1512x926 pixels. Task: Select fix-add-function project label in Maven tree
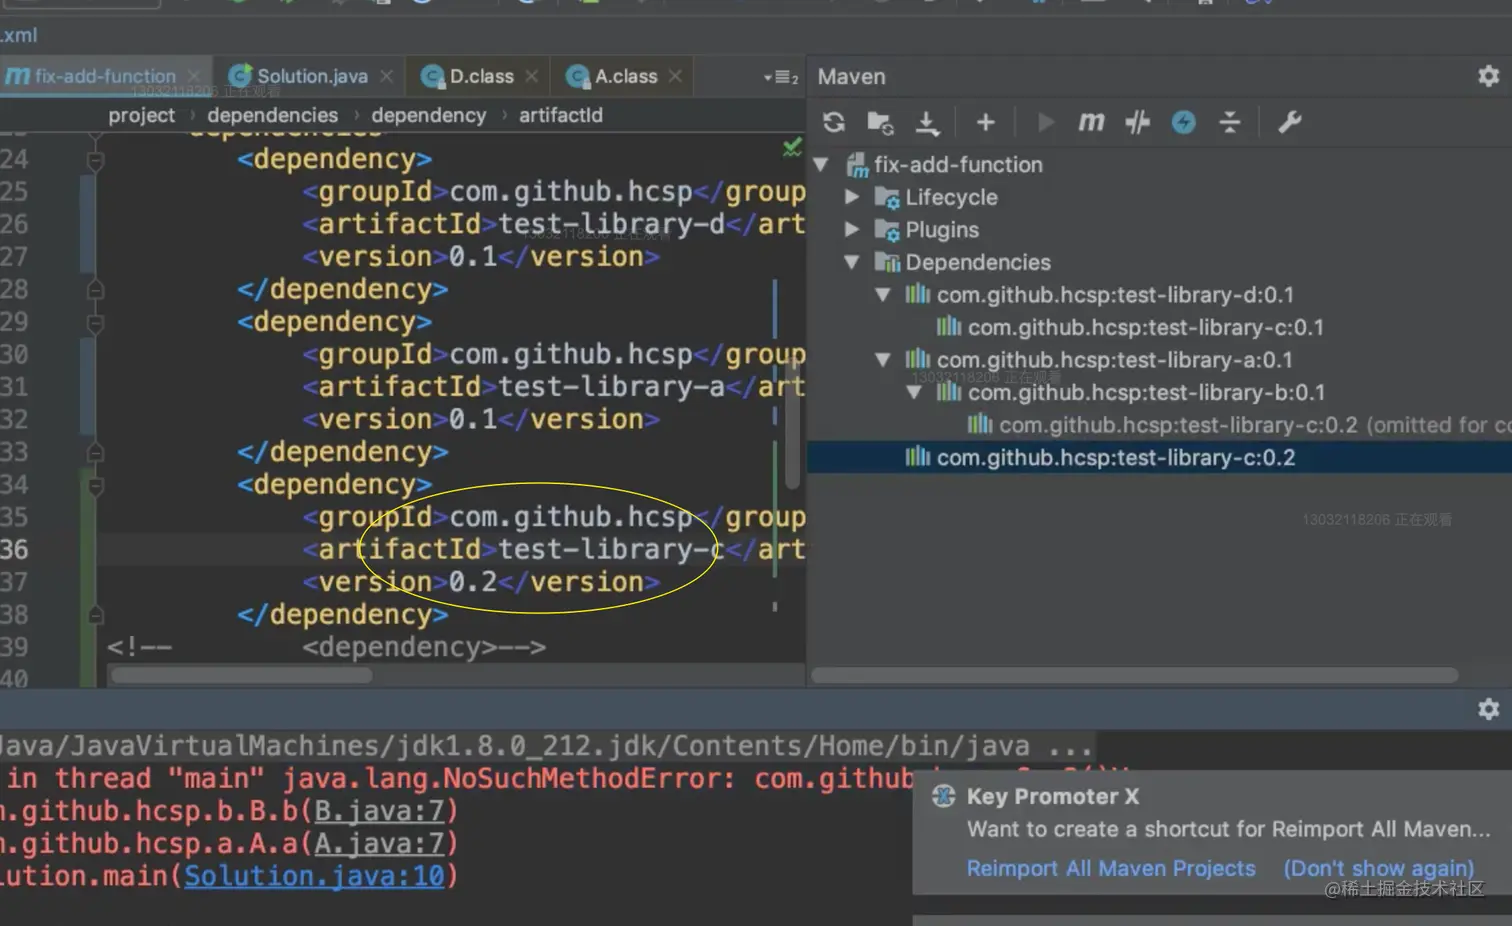click(958, 164)
